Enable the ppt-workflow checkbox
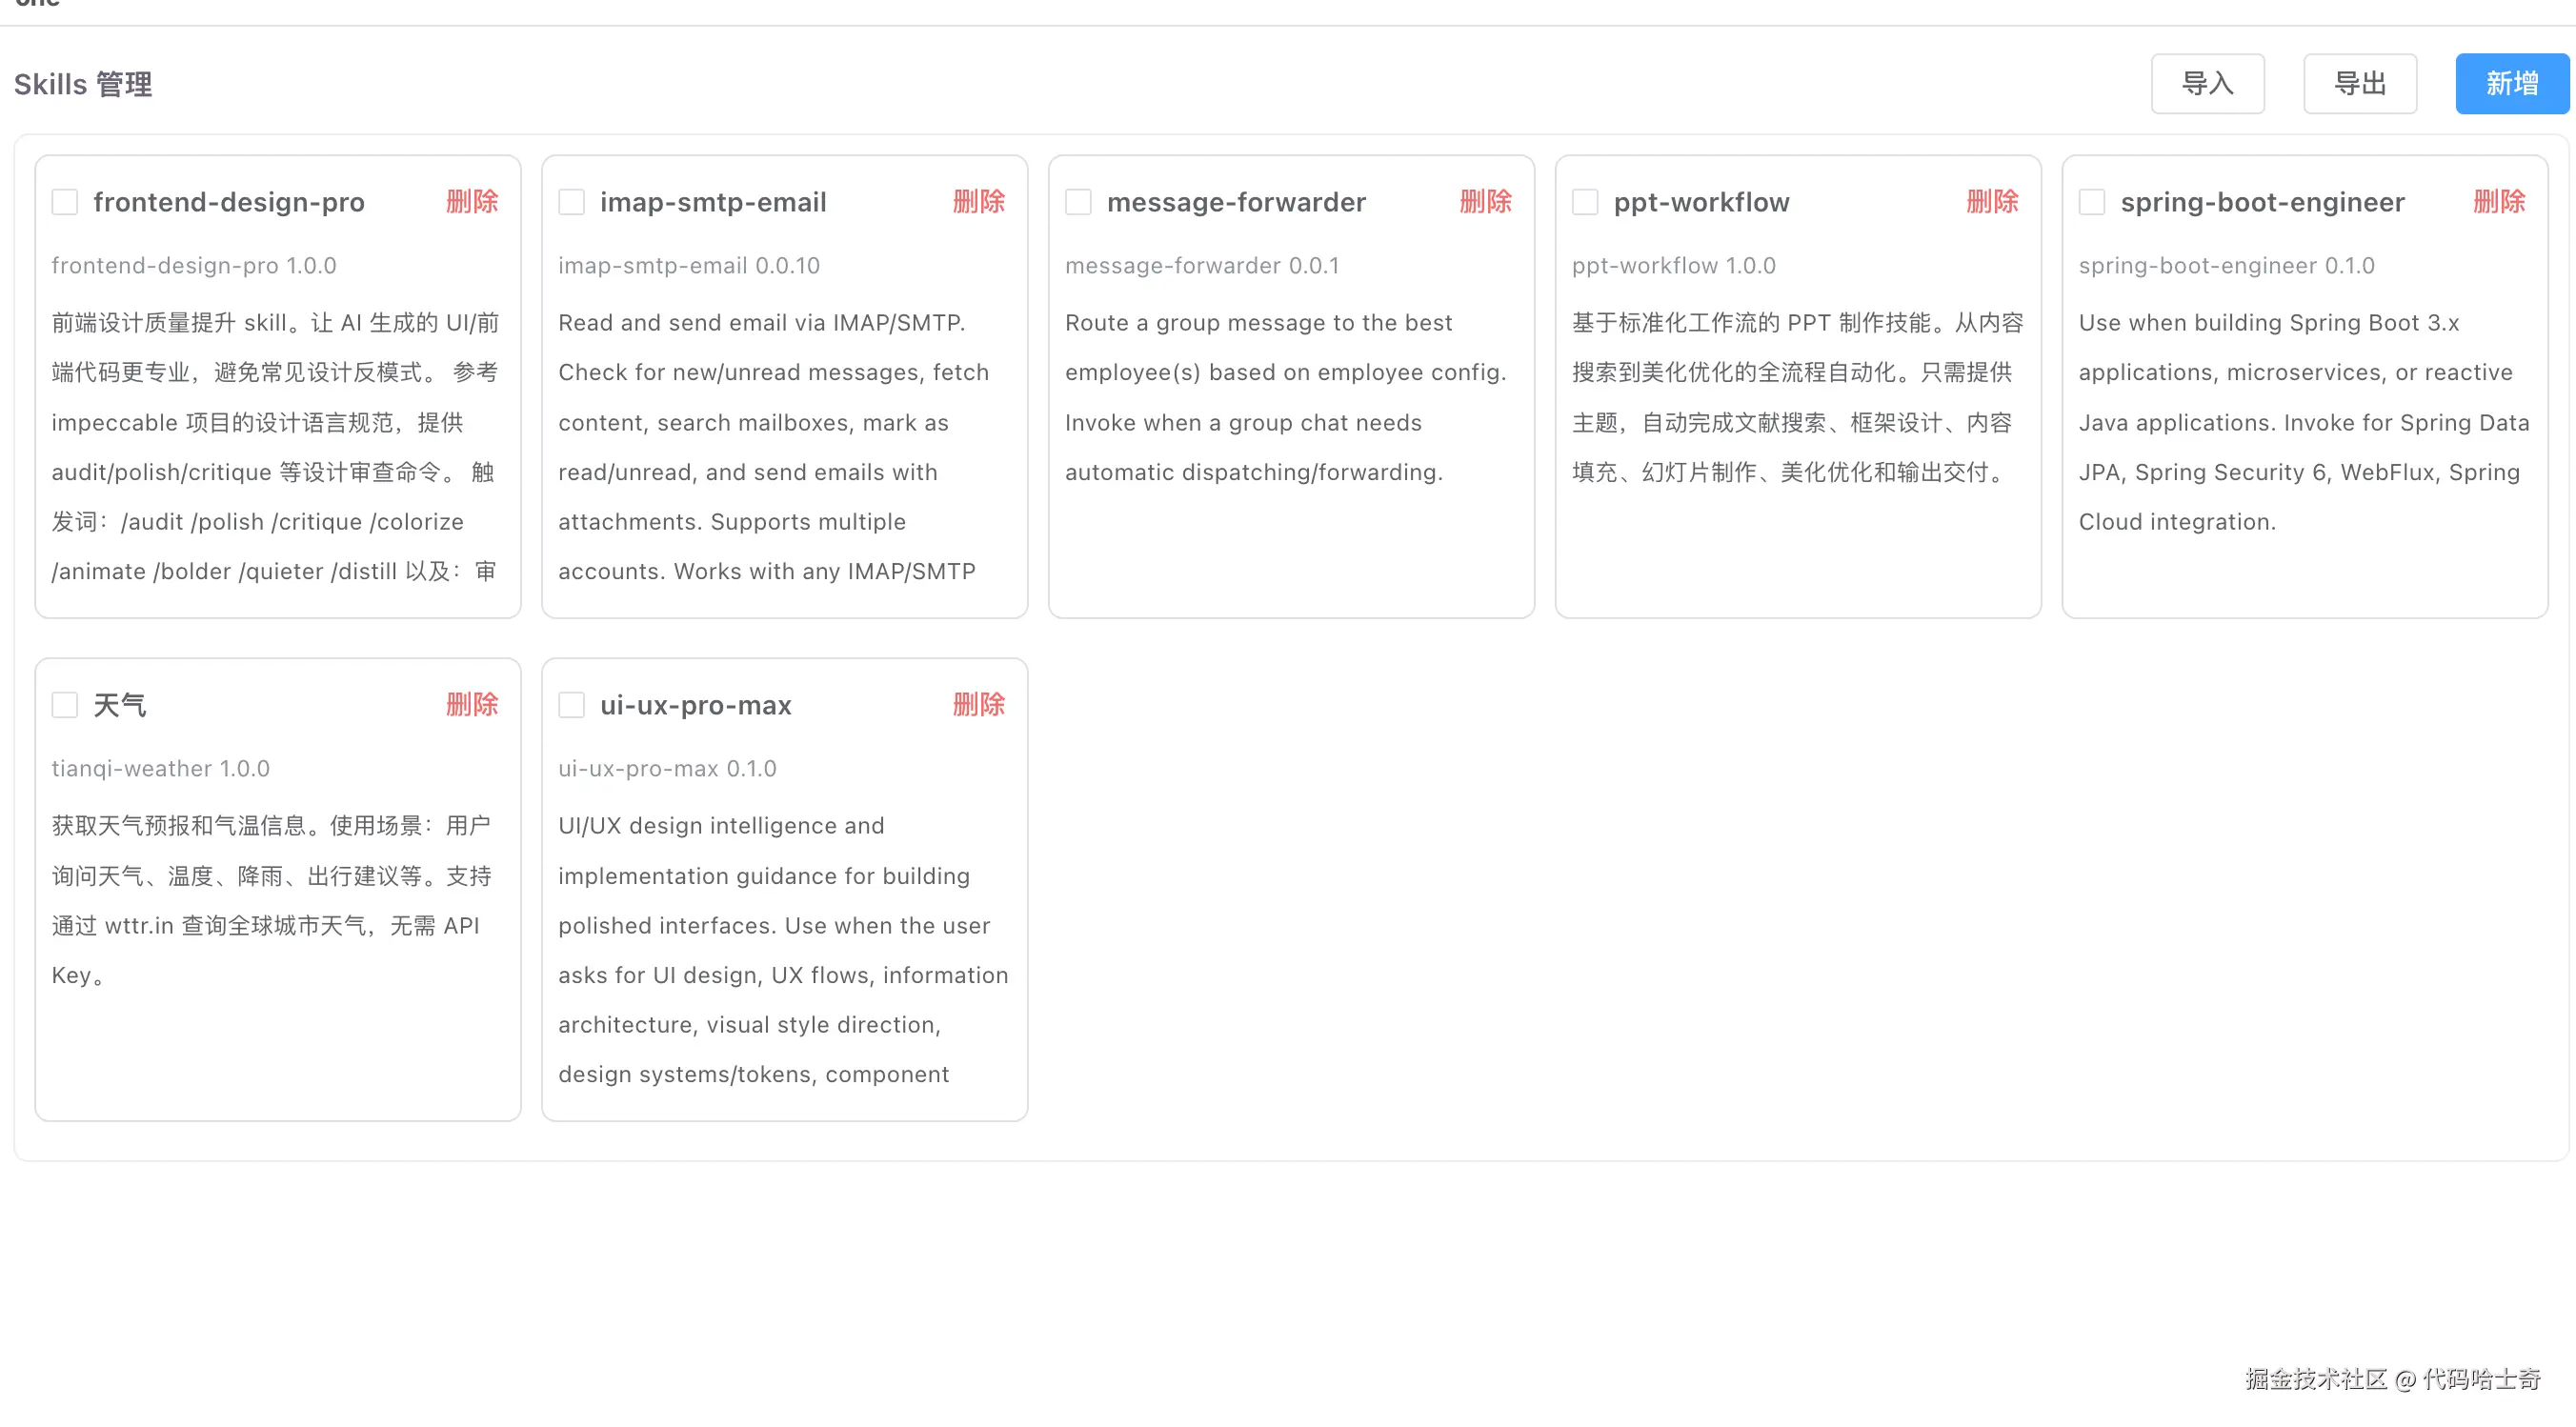2576x1427 pixels. pos(1585,202)
